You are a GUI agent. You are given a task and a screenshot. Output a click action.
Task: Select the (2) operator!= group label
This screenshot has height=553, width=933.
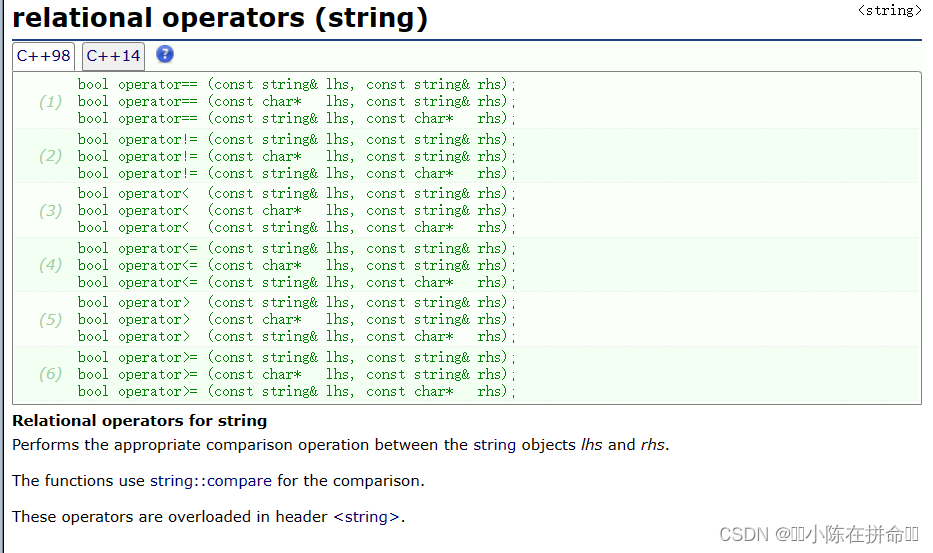[x=50, y=156]
